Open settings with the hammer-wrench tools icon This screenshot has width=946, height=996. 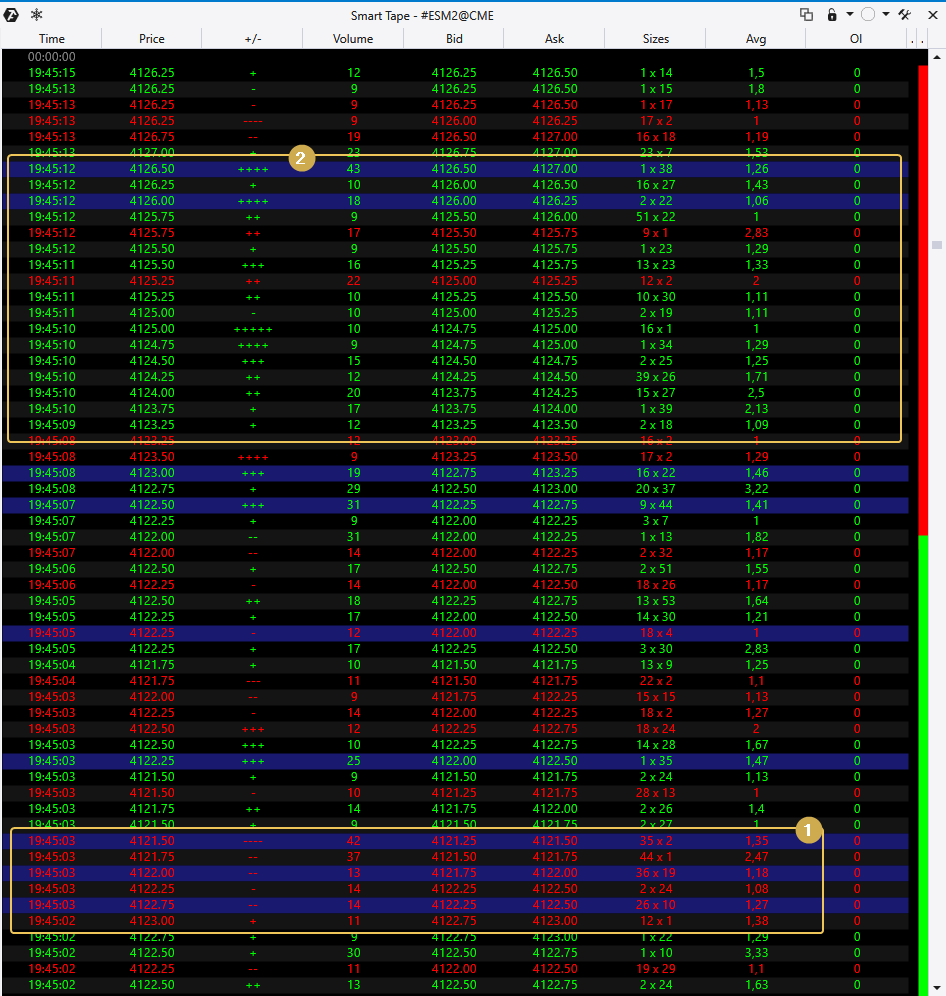[x=905, y=15]
